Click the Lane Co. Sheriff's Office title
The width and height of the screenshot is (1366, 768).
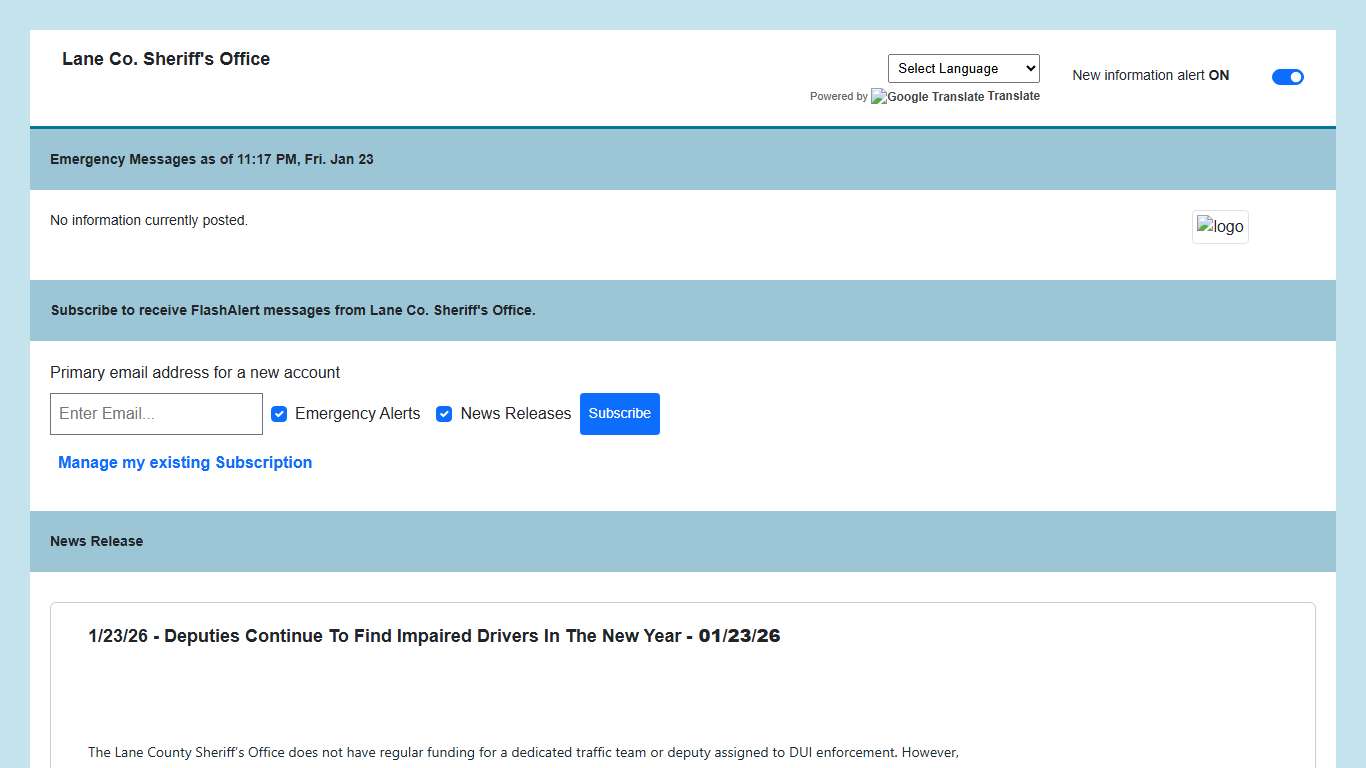pyautogui.click(x=166, y=59)
